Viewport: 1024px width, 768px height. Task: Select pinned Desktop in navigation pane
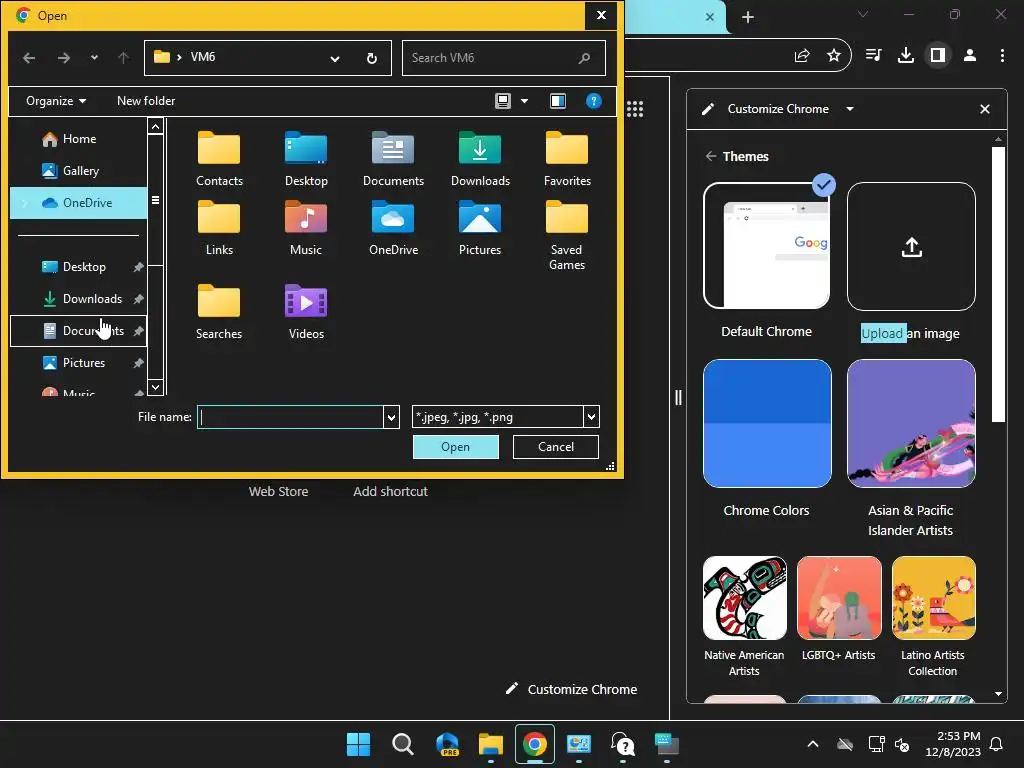(78, 266)
